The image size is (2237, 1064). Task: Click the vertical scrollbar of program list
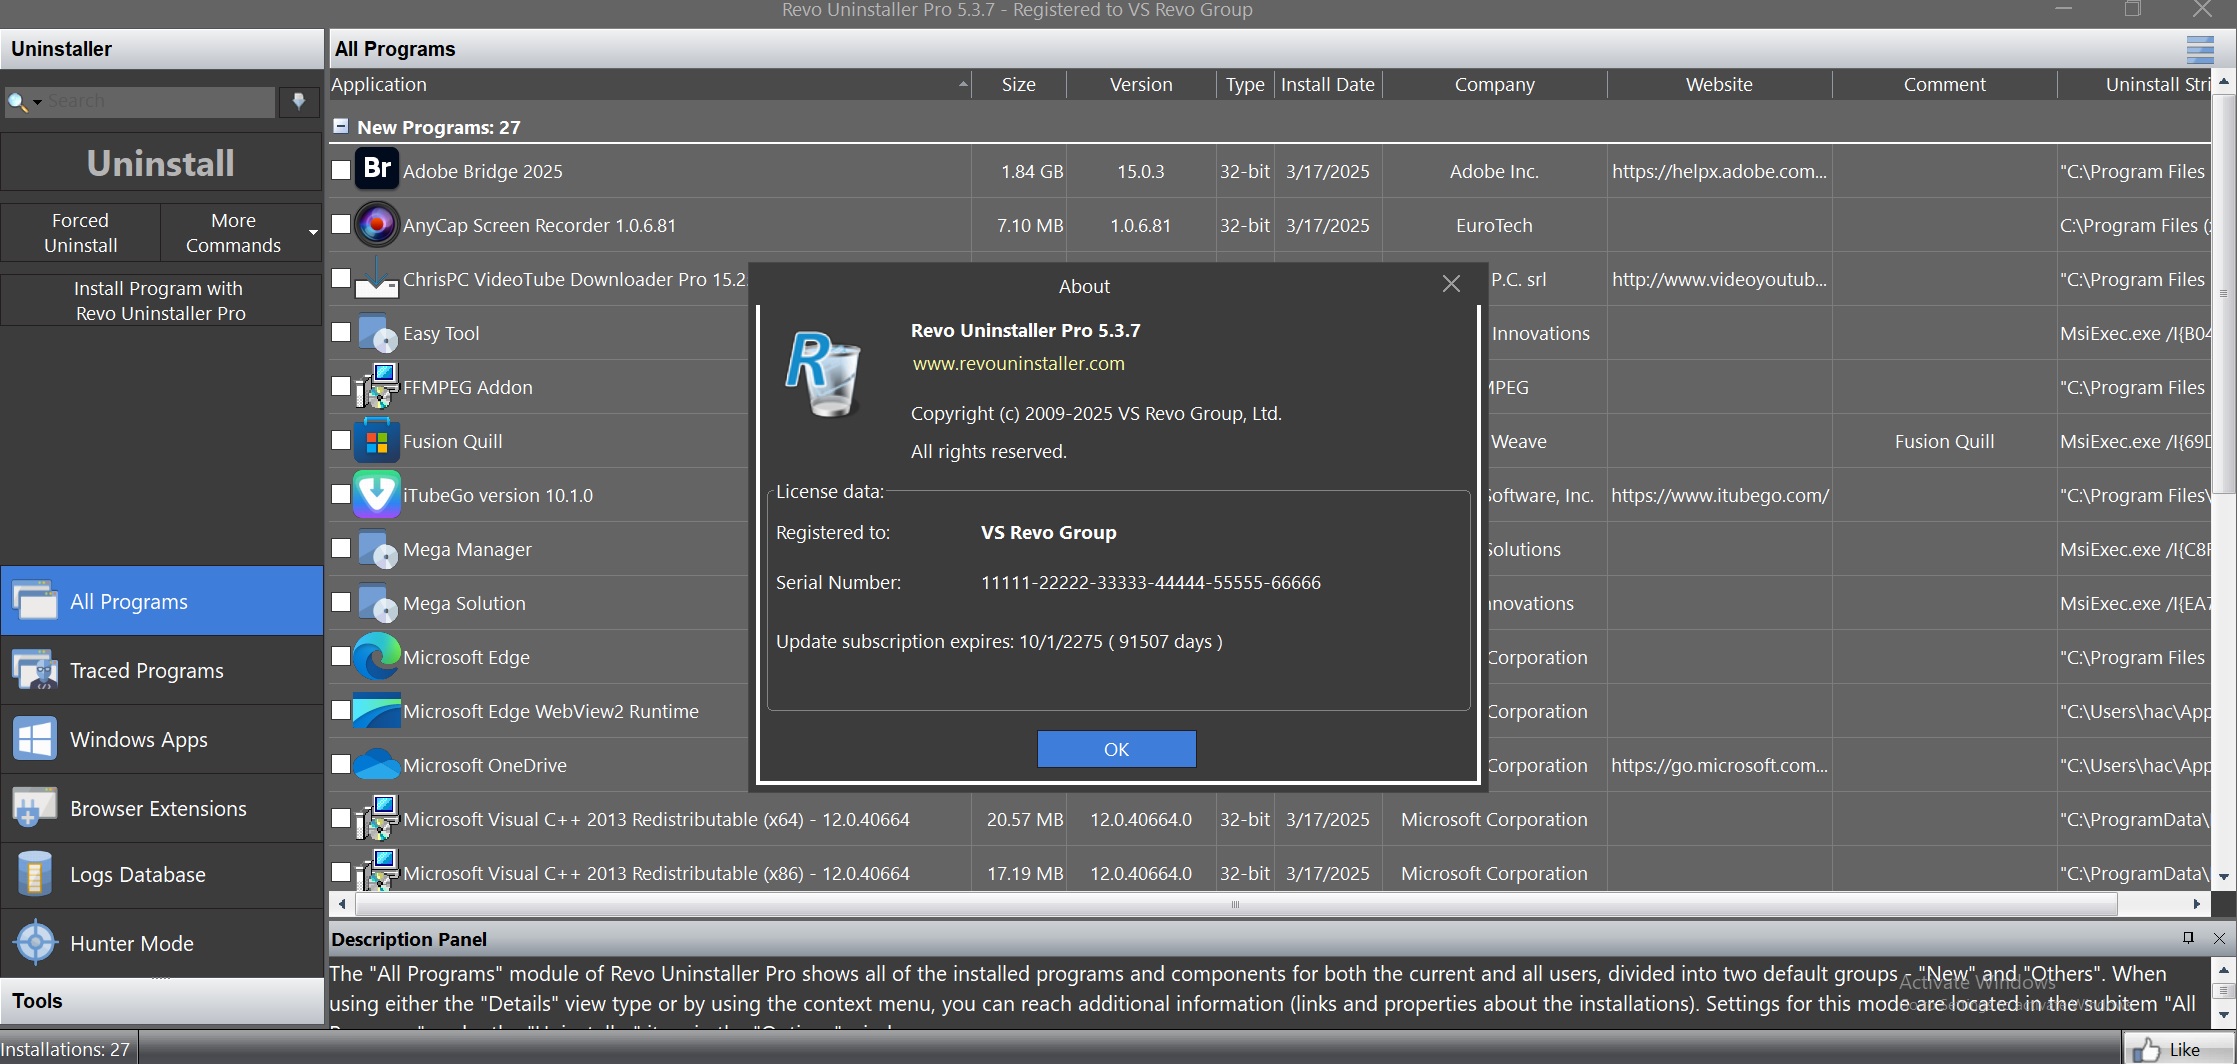click(x=2224, y=295)
